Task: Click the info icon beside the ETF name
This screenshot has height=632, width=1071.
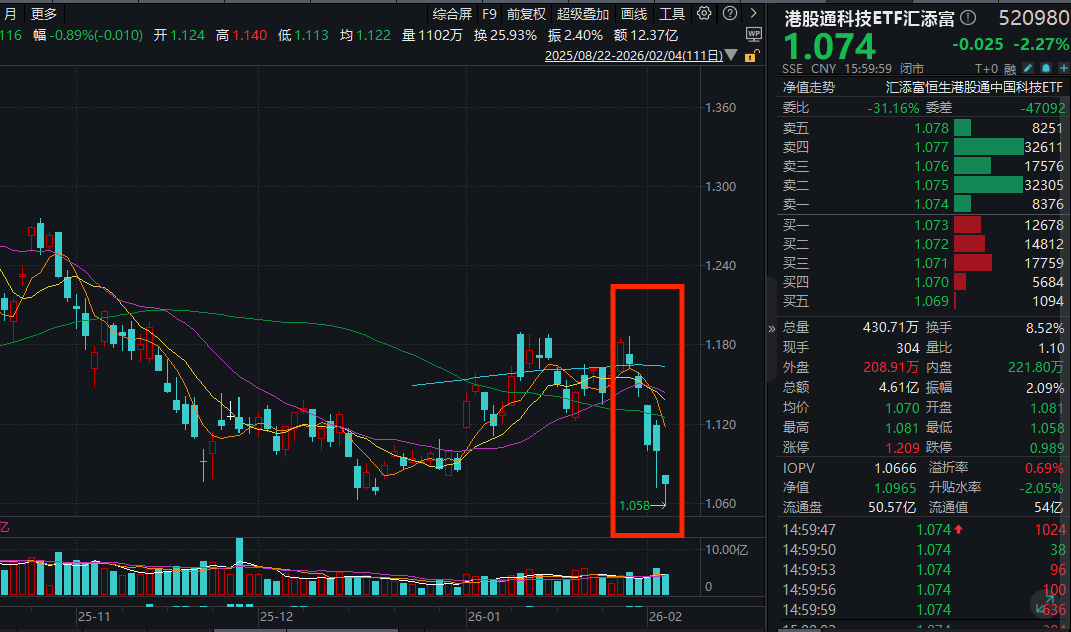Action: pos(967,19)
